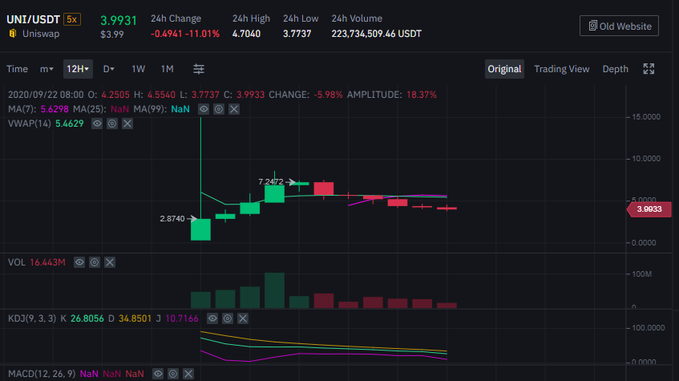679x381 pixels.
Task: Click the tallest green volume bar
Action: click(x=275, y=290)
